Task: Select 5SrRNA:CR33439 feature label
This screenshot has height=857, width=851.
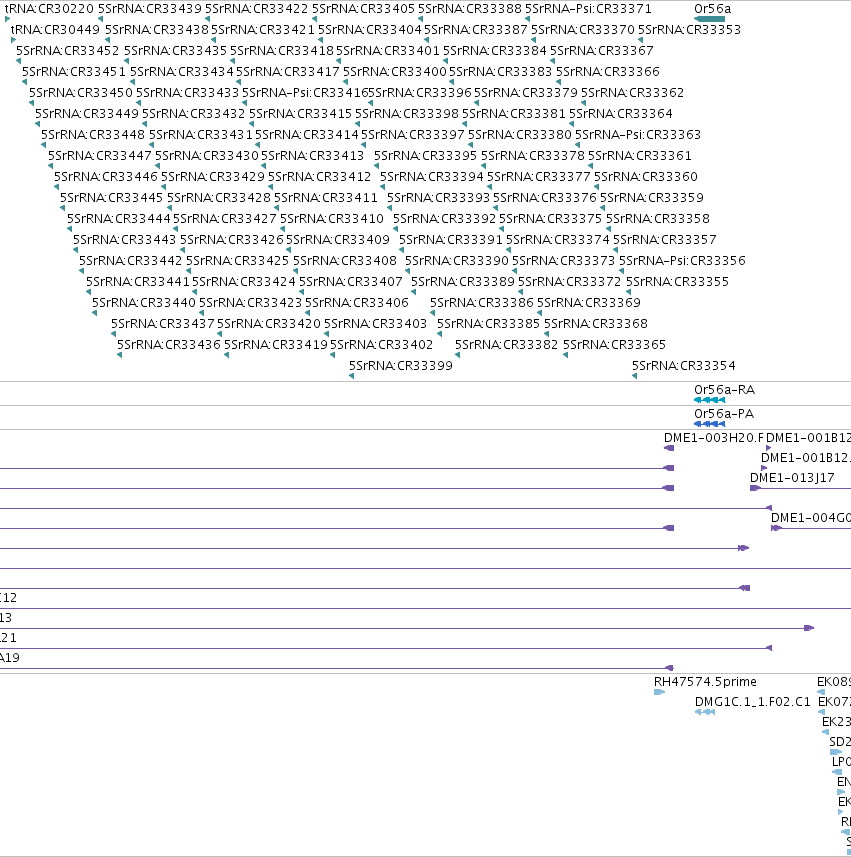Action: click(x=150, y=9)
